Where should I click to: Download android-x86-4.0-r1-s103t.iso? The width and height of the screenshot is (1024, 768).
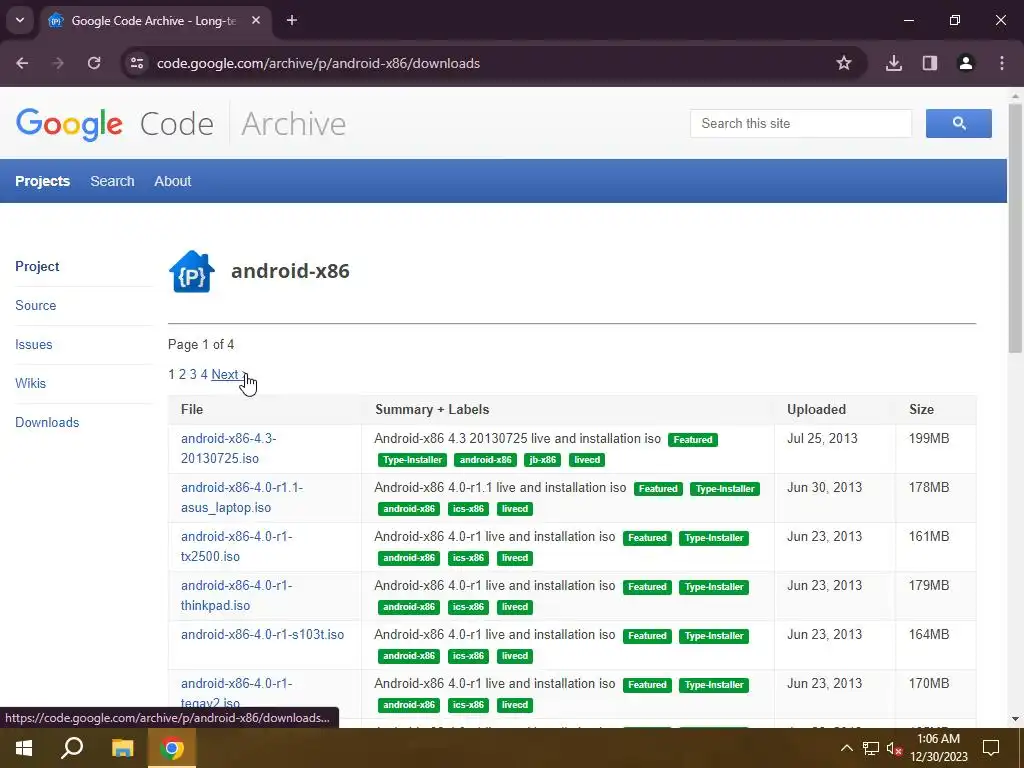262,635
